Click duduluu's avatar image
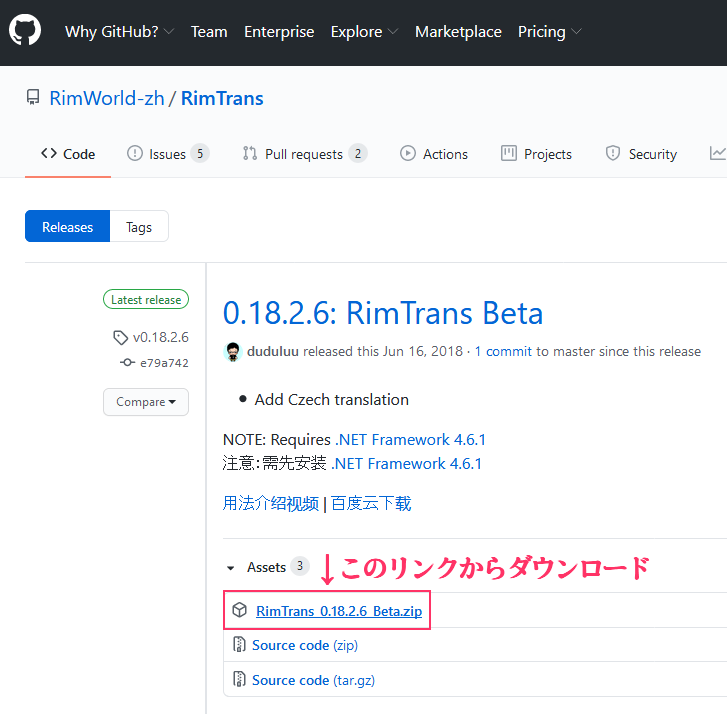 point(233,351)
